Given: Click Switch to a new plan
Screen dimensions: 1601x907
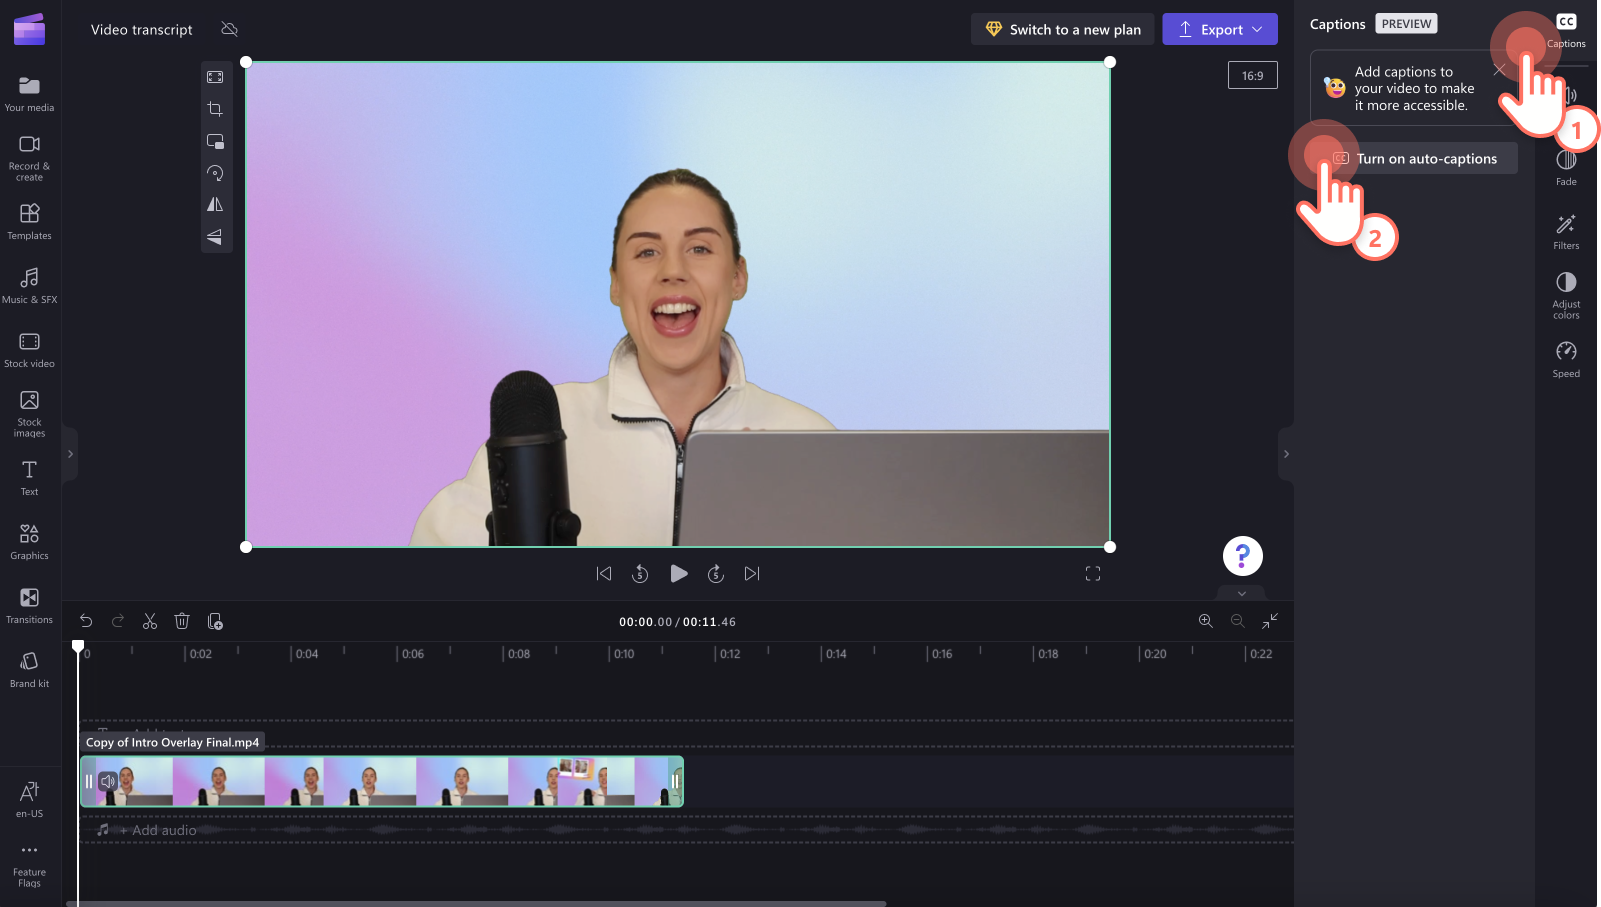Looking at the screenshot, I should point(1062,29).
